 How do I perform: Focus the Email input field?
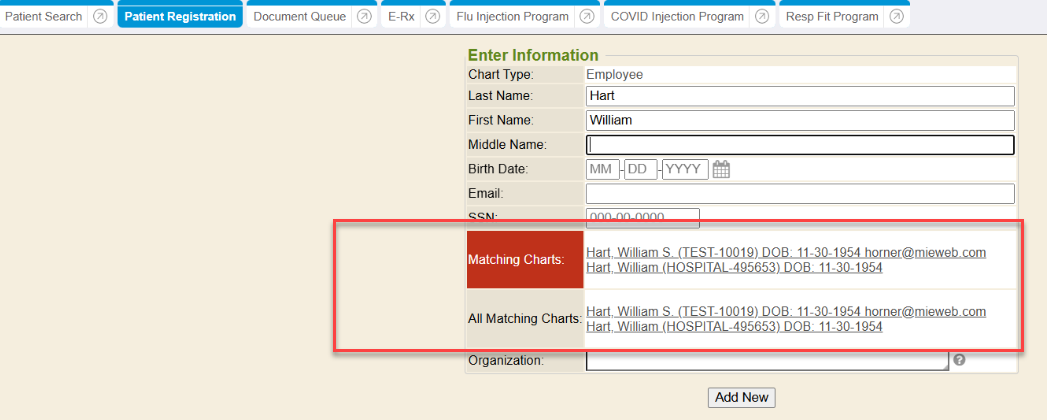tap(800, 194)
